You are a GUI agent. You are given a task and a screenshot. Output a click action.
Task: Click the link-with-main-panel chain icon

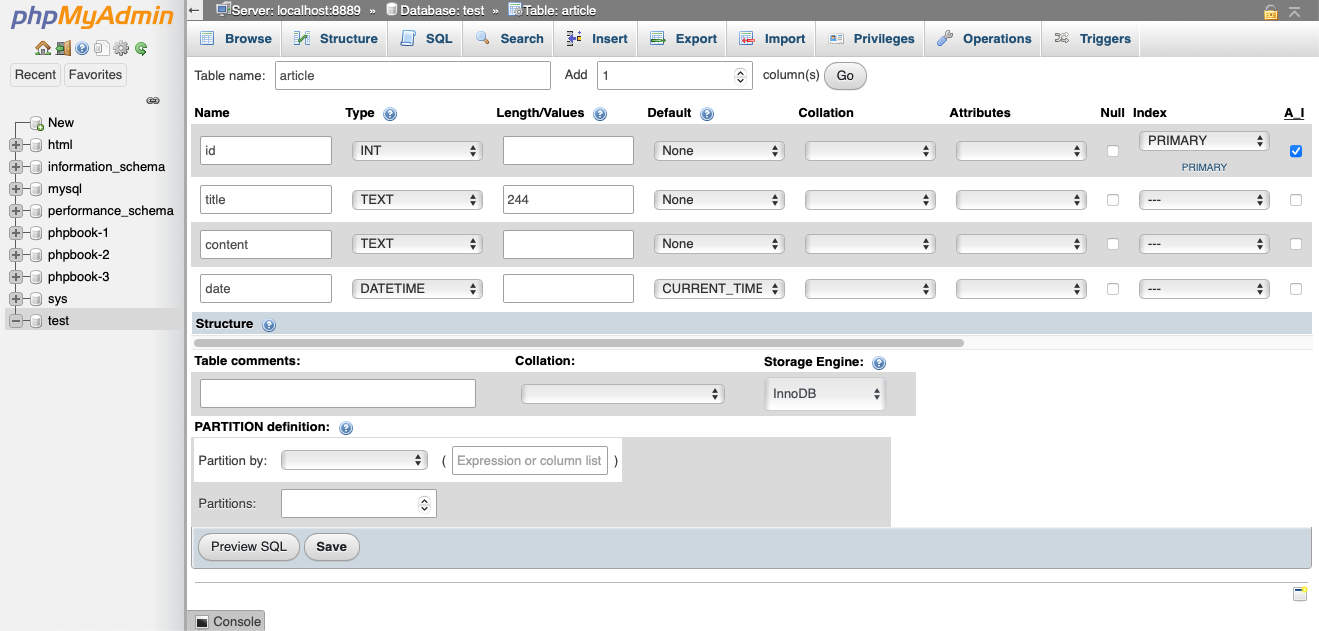click(153, 101)
